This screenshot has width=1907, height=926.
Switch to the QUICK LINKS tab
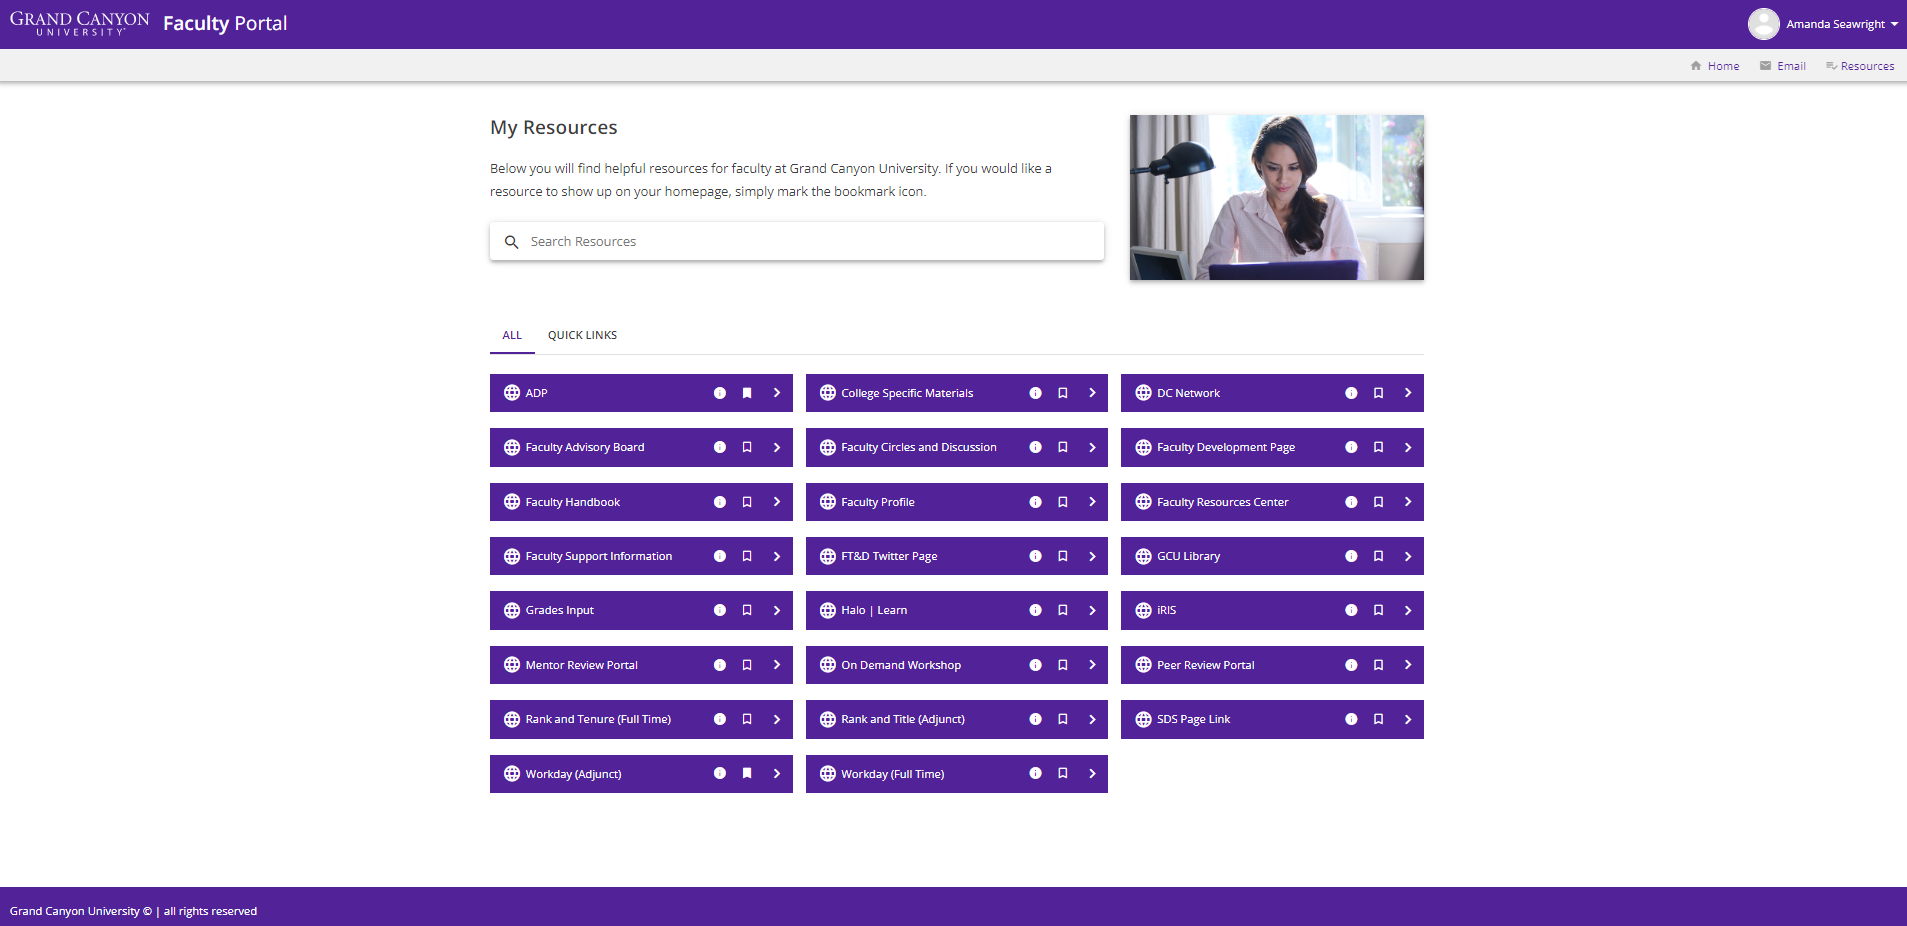coord(582,335)
